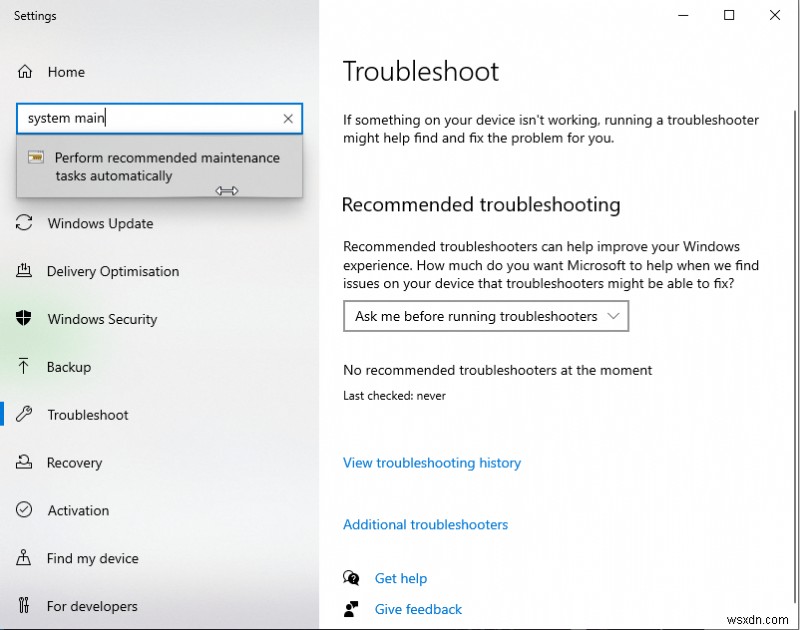Open View troubleshooting history
This screenshot has height=630, width=800.
[432, 463]
